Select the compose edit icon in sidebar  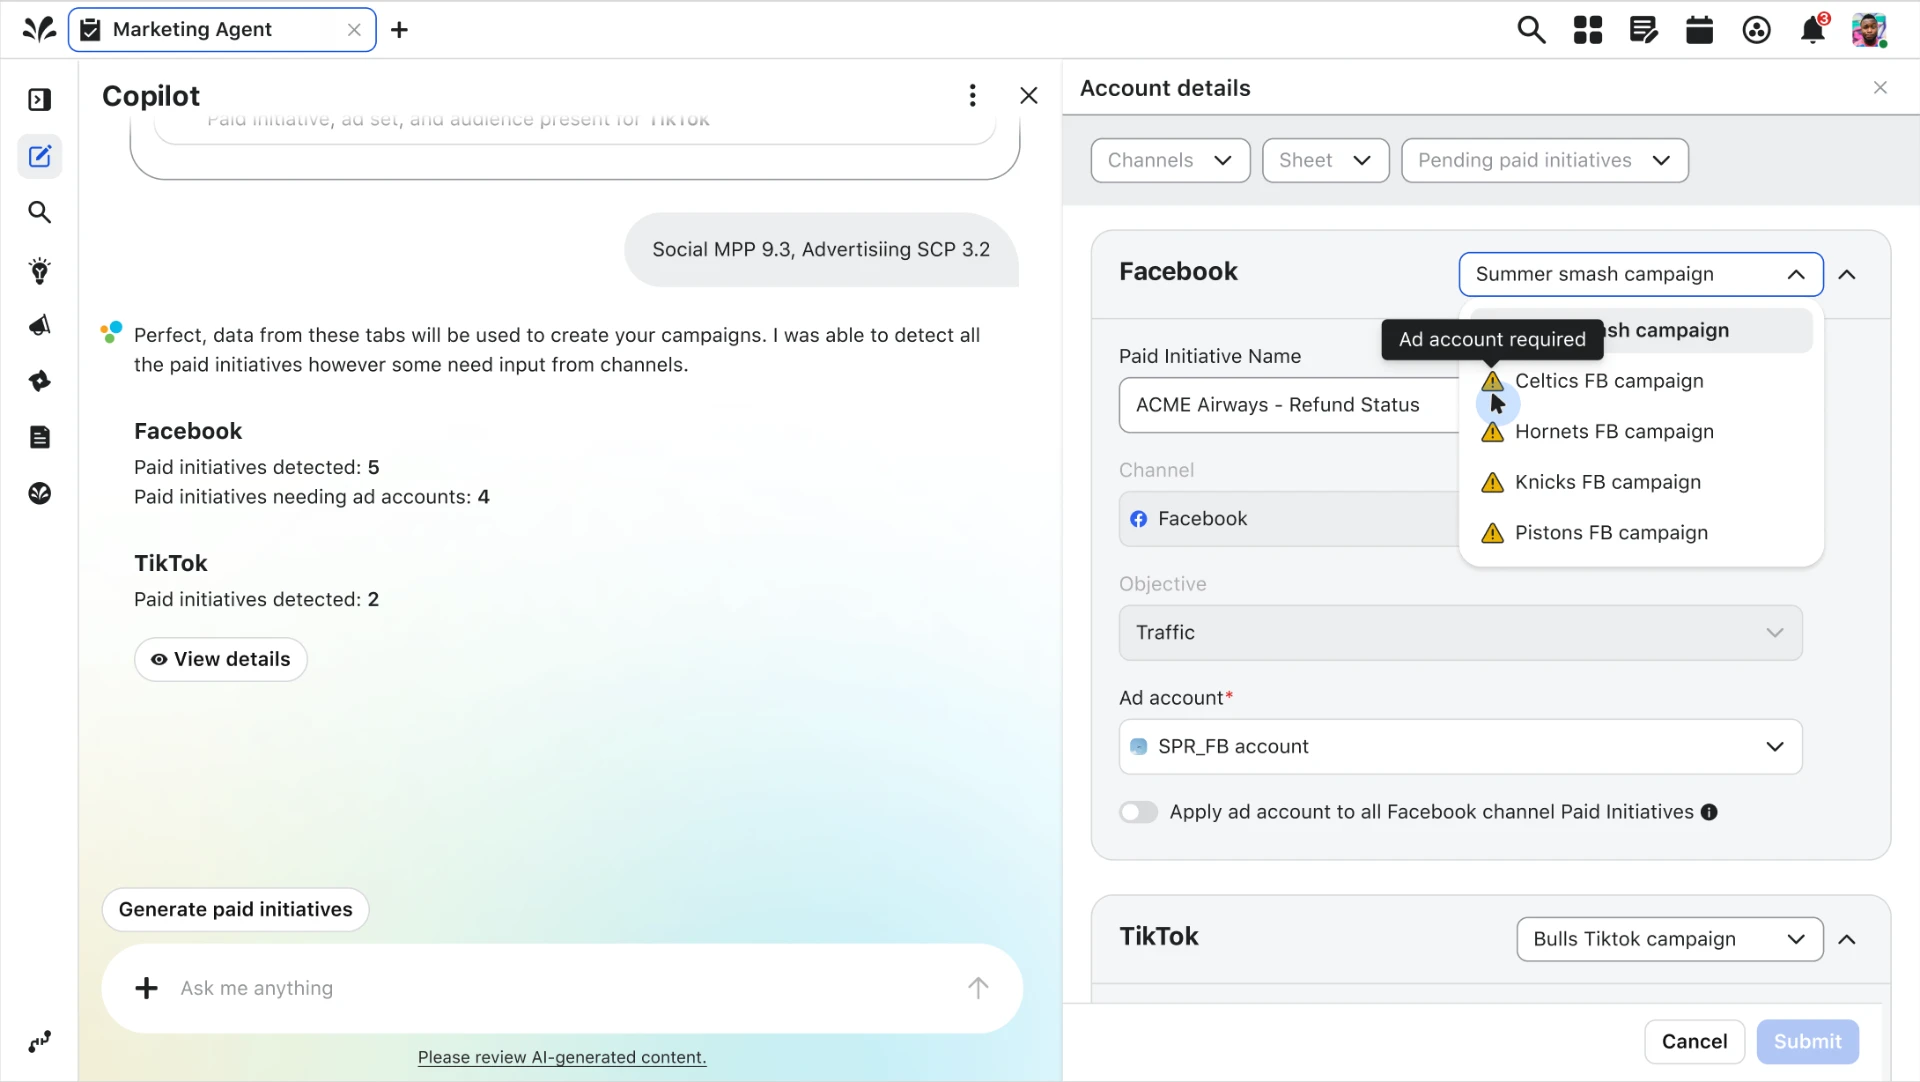[x=40, y=156]
